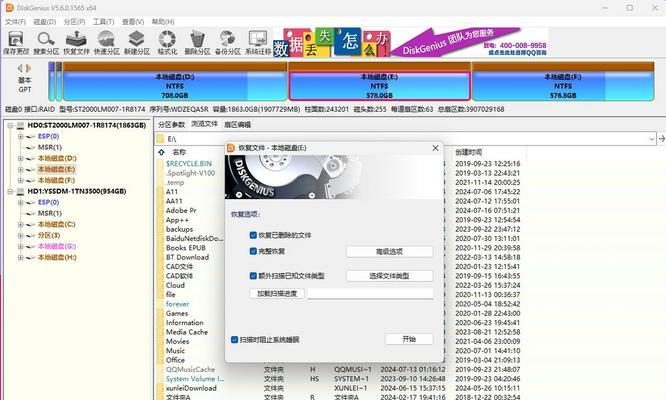Expand 本地磁盘(C:) tree node
666x400 pixels.
pyautogui.click(x=20, y=224)
